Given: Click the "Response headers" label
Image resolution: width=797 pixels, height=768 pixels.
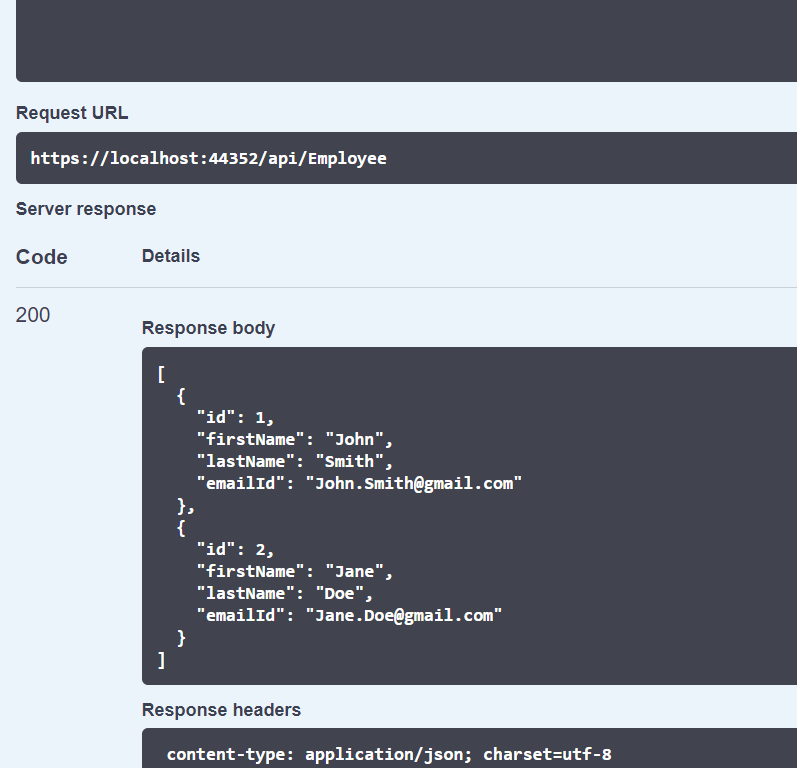Looking at the screenshot, I should pos(221,710).
